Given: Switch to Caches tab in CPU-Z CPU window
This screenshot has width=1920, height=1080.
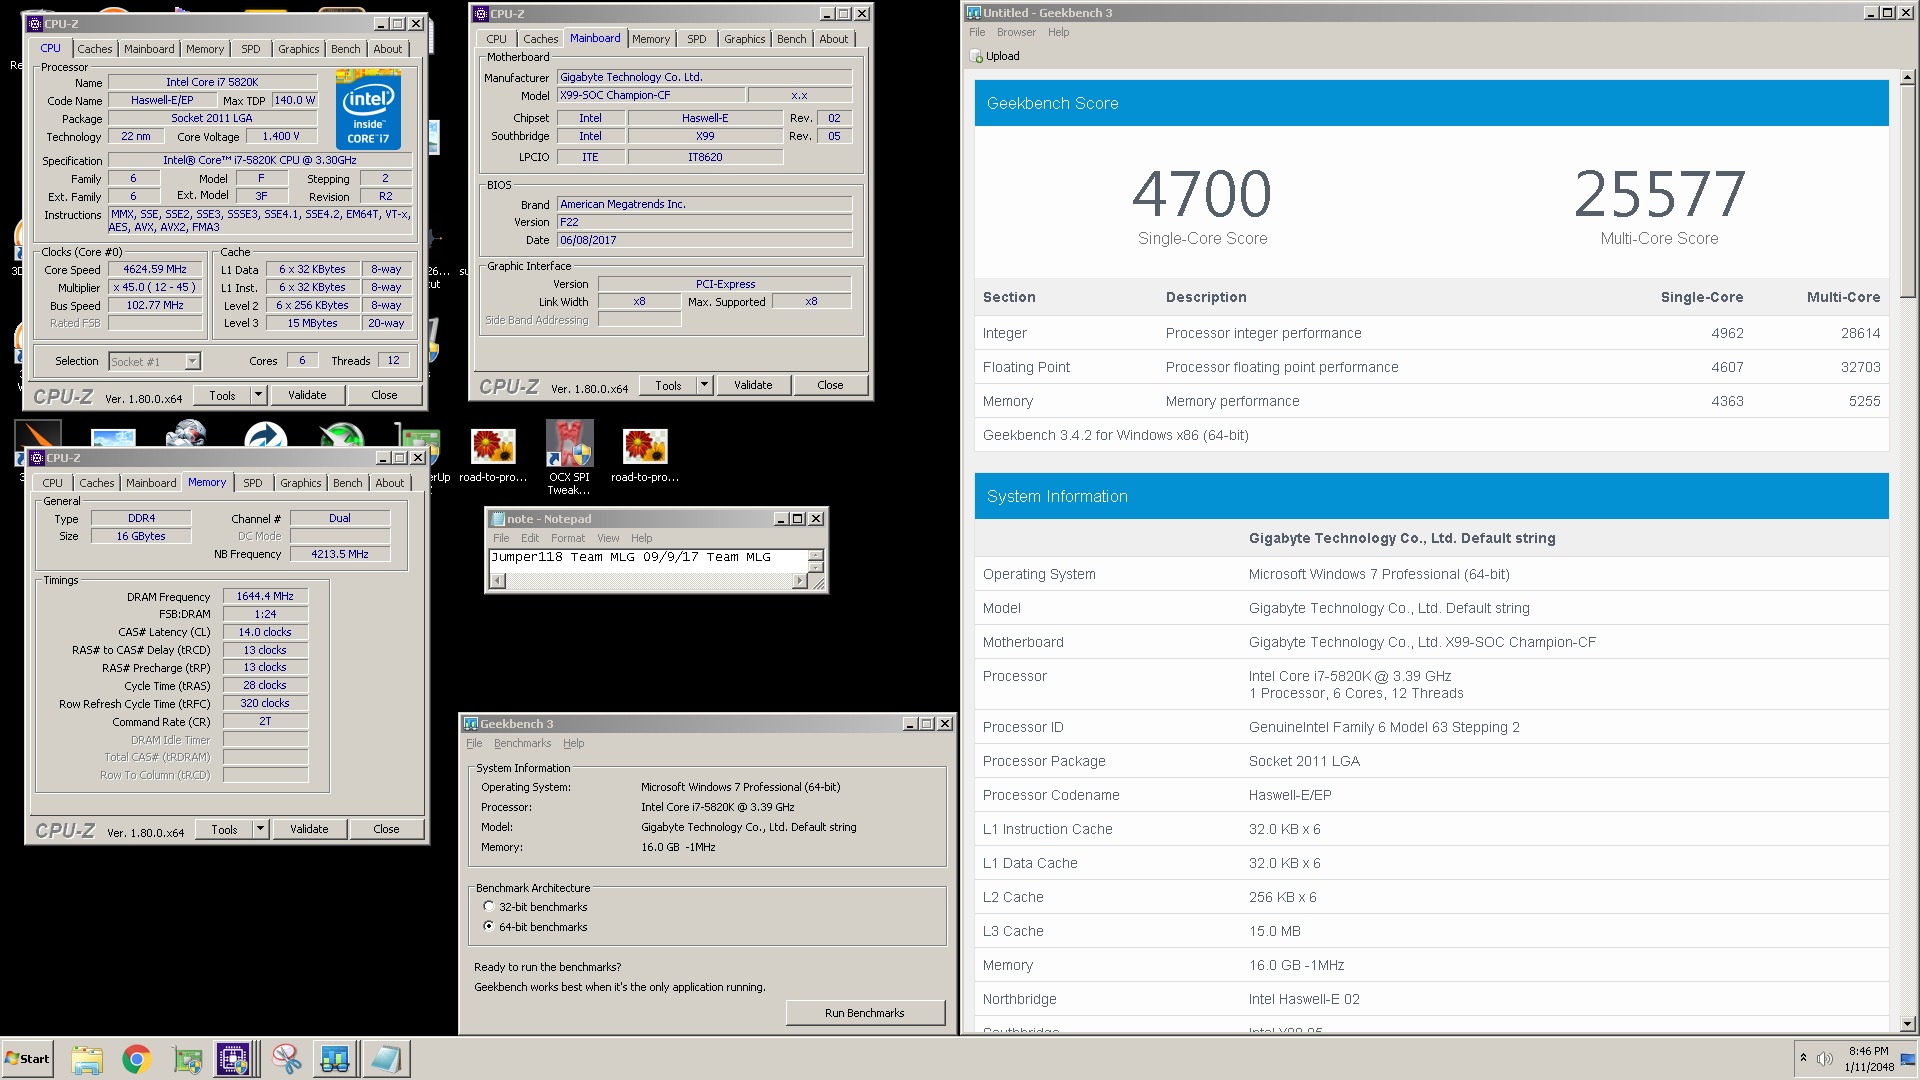Looking at the screenshot, I should [95, 49].
